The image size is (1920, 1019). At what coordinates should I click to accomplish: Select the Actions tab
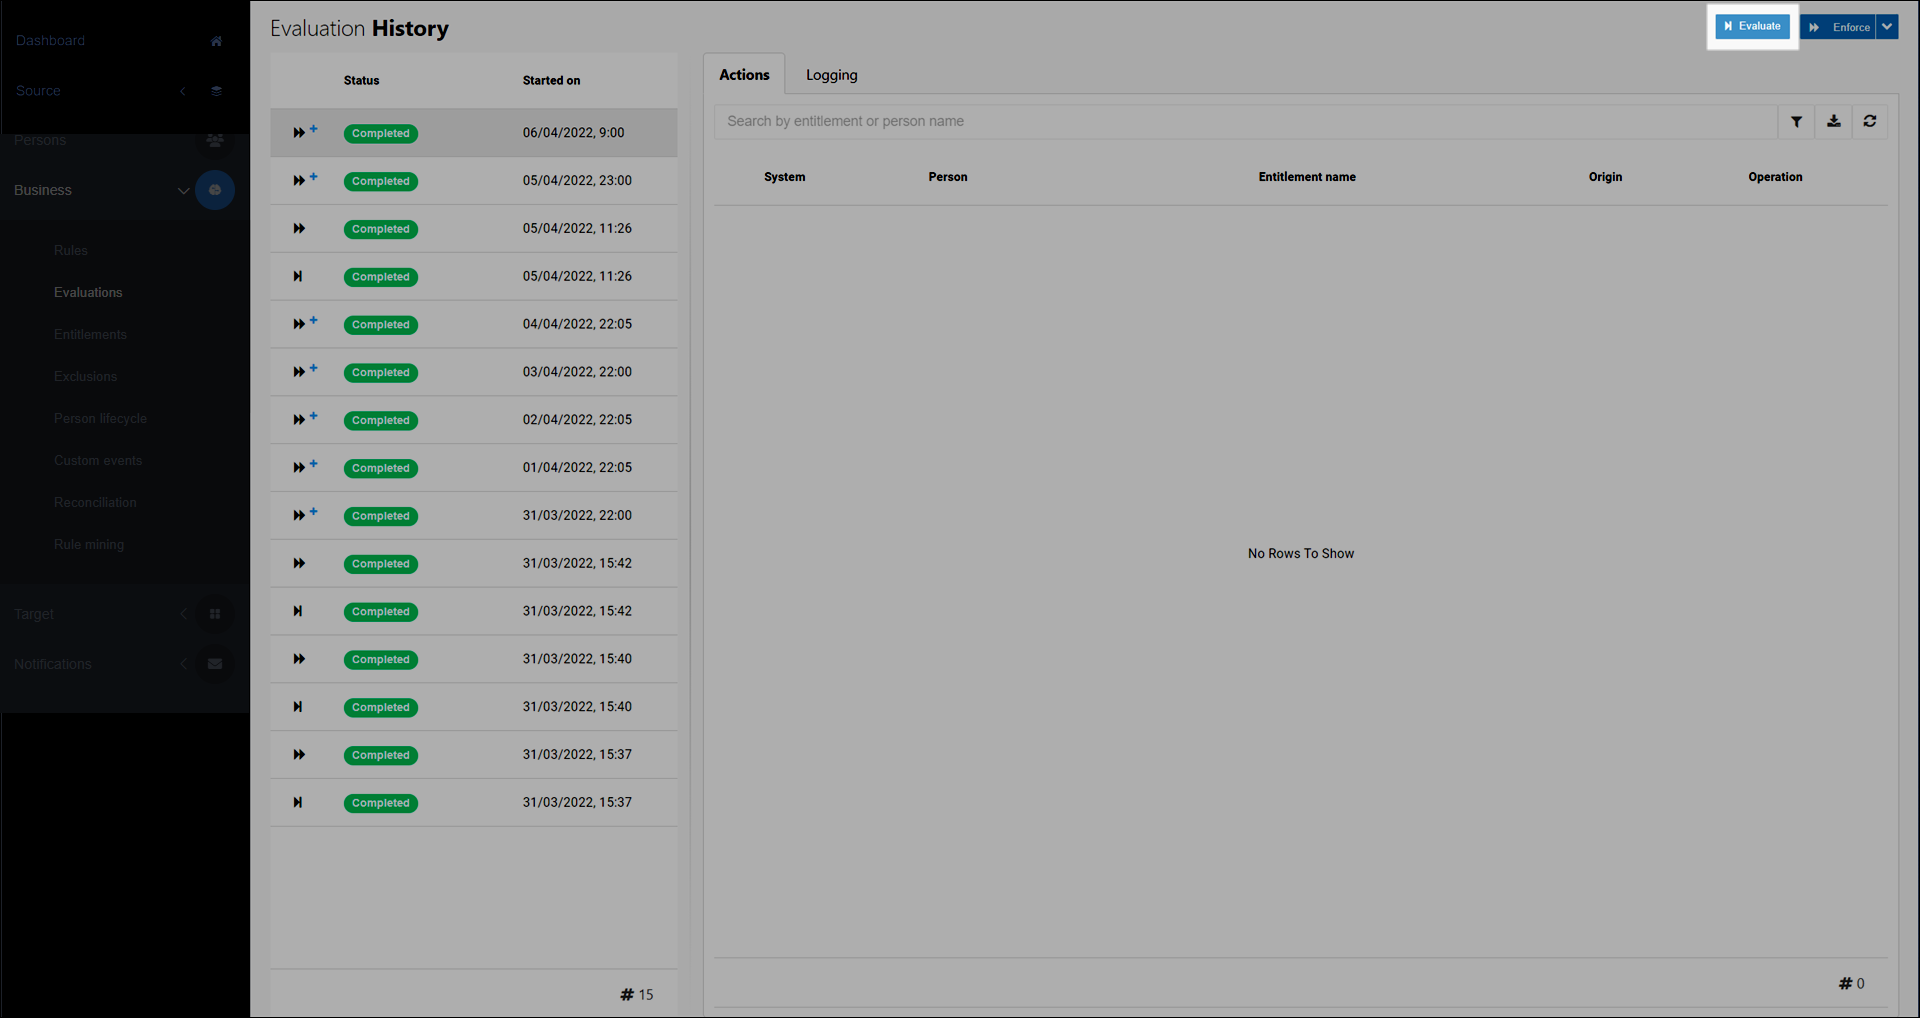(x=744, y=75)
